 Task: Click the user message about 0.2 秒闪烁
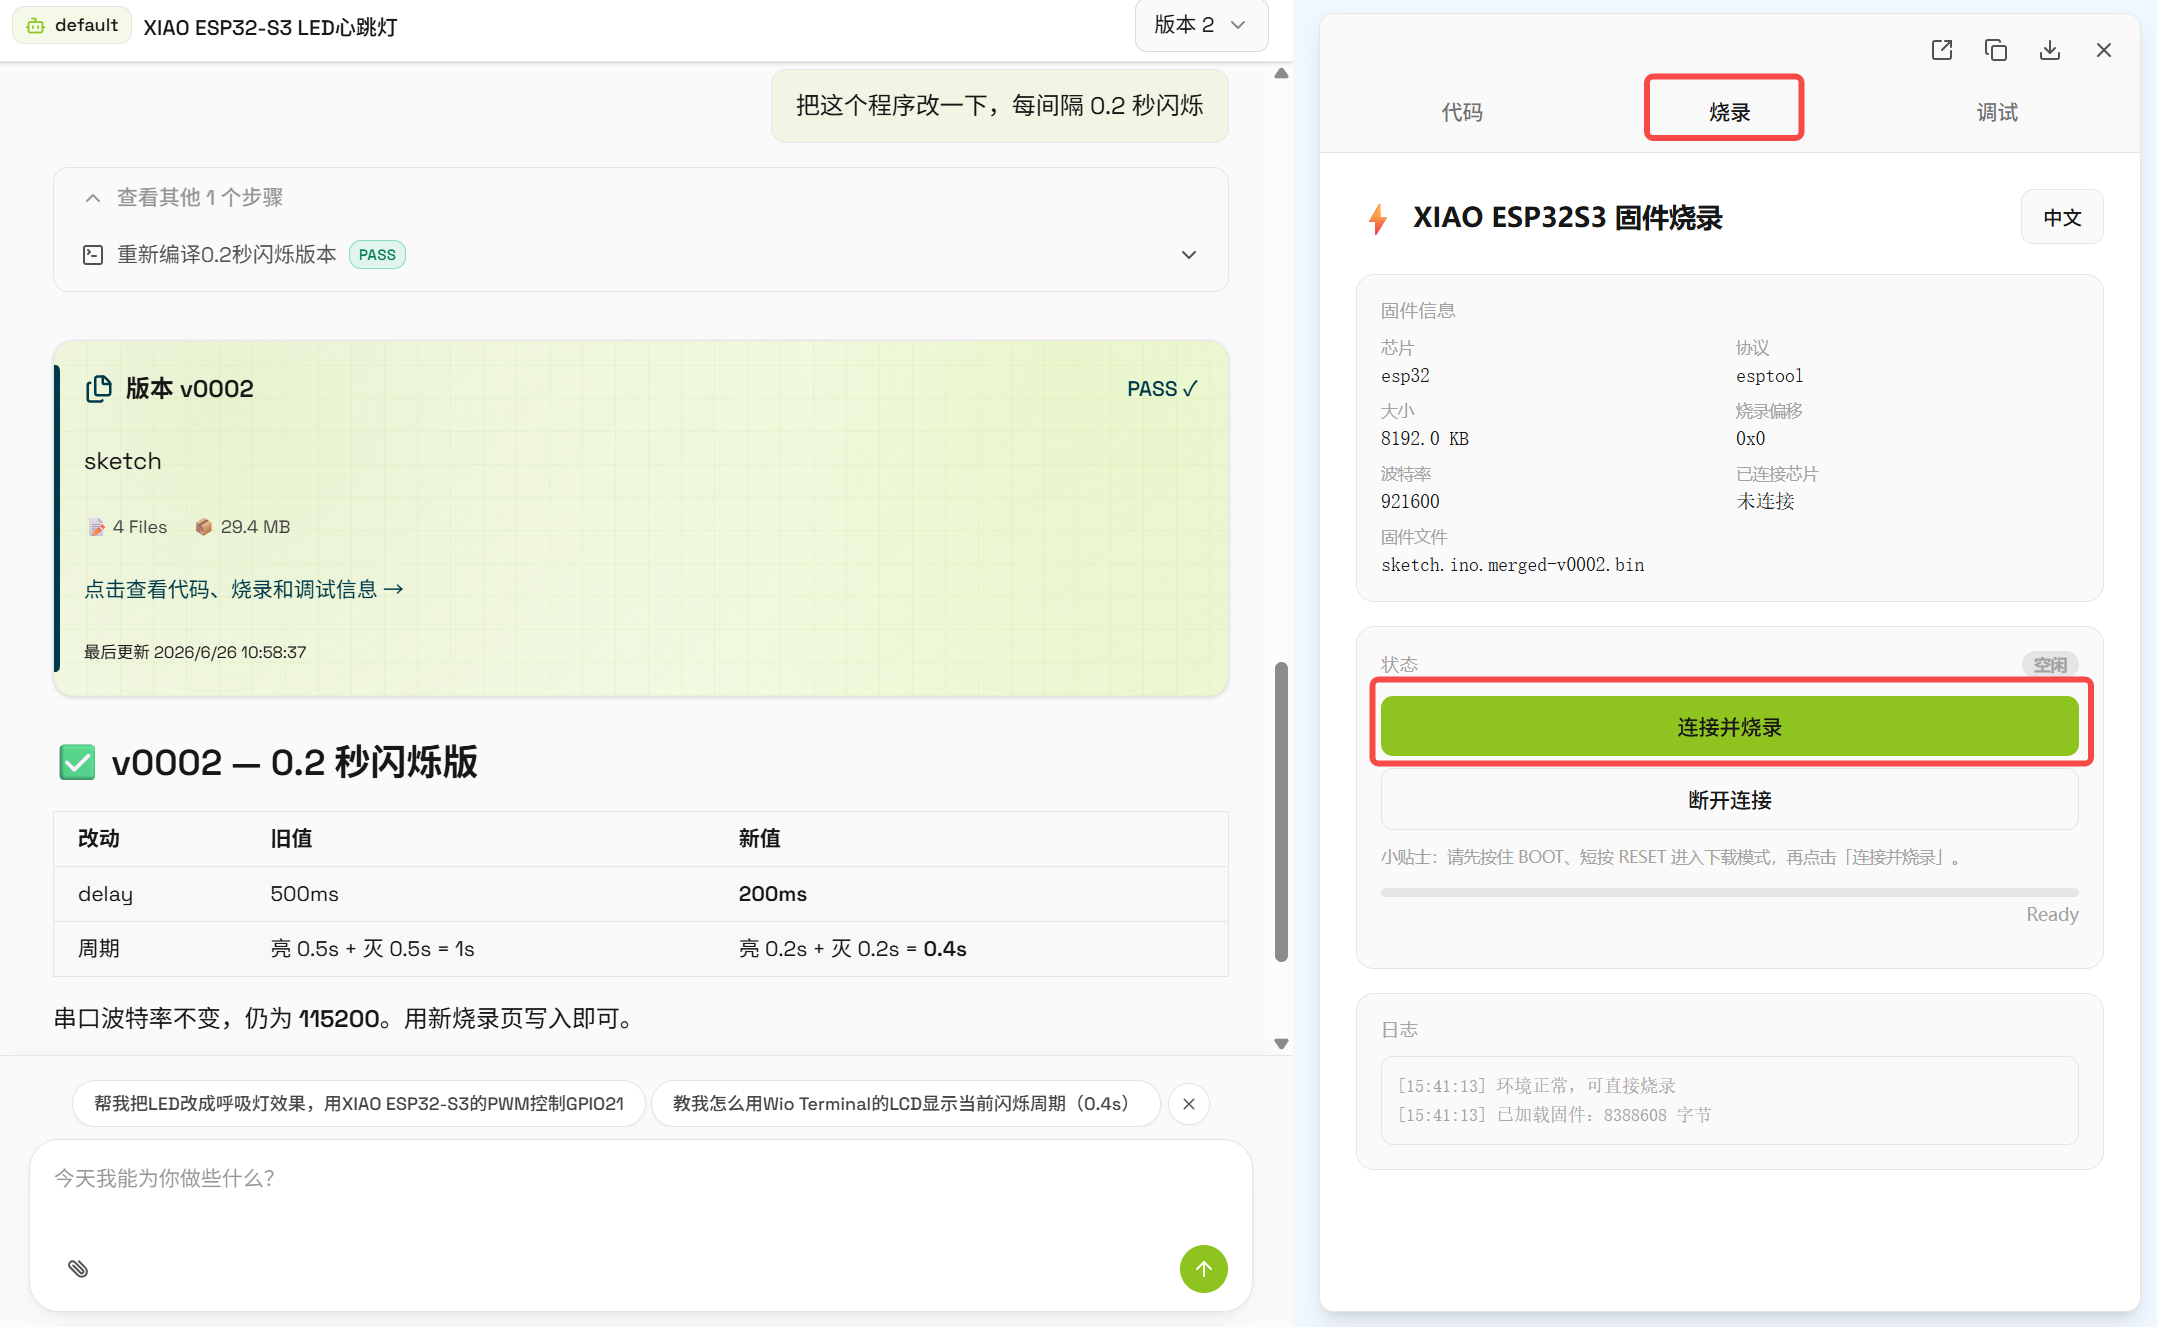[x=999, y=106]
